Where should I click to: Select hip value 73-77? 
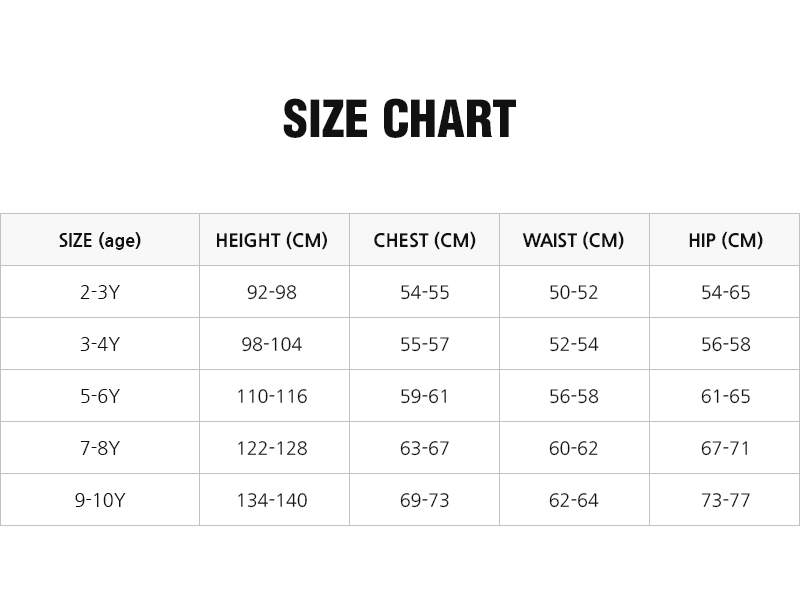[x=725, y=500]
